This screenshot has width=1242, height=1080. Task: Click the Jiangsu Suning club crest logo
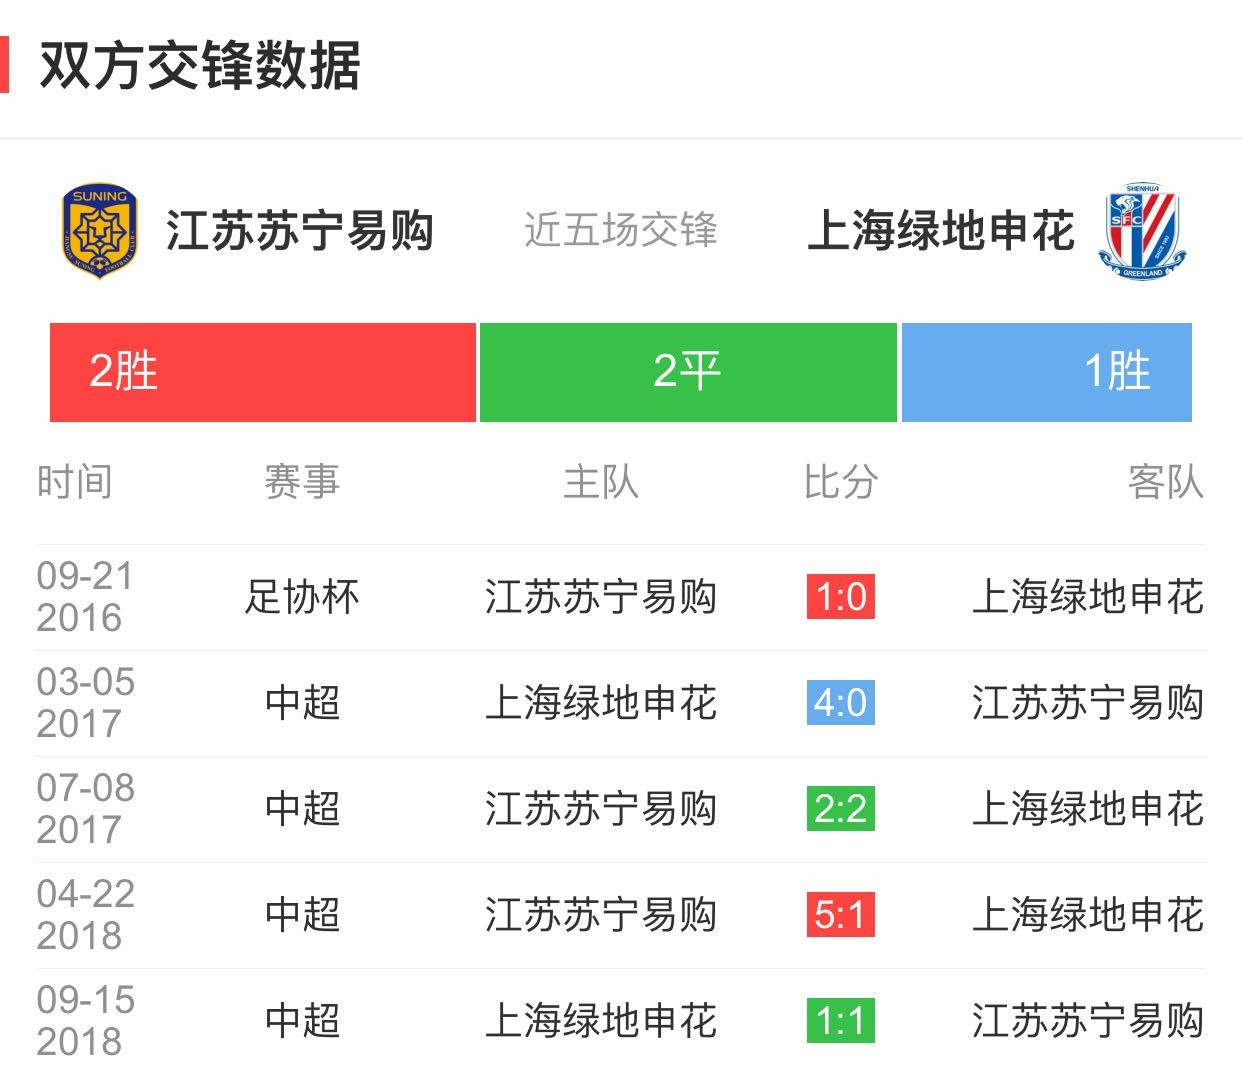pos(99,231)
